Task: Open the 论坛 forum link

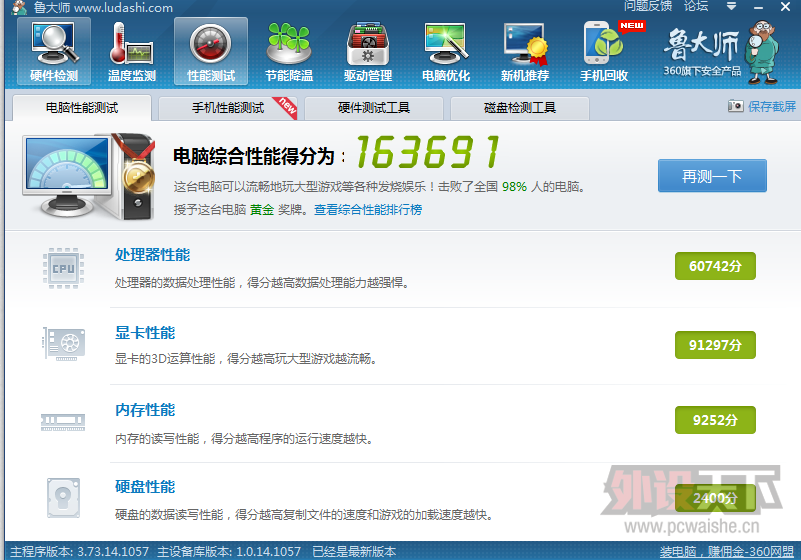Action: [696, 6]
